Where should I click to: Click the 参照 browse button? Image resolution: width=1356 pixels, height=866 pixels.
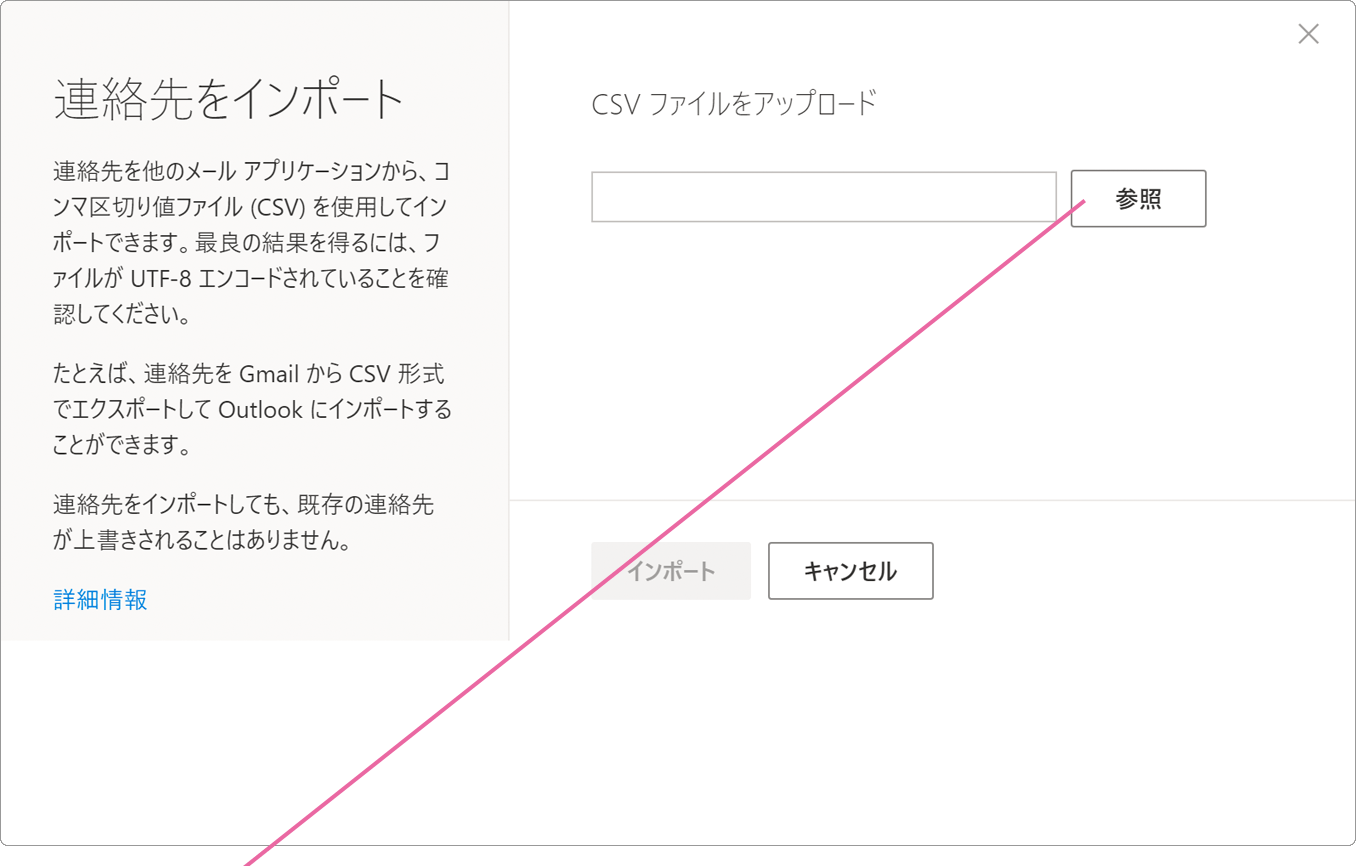(1138, 199)
